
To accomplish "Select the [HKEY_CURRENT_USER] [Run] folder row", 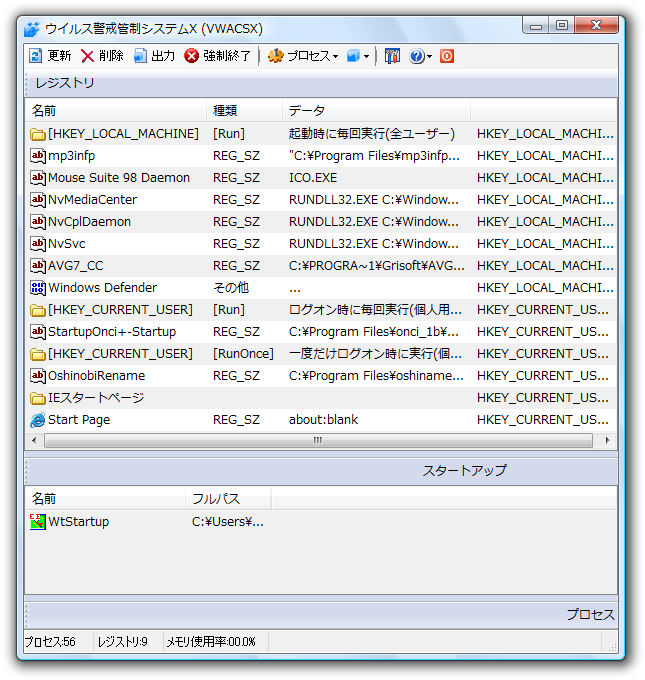I will (321, 310).
